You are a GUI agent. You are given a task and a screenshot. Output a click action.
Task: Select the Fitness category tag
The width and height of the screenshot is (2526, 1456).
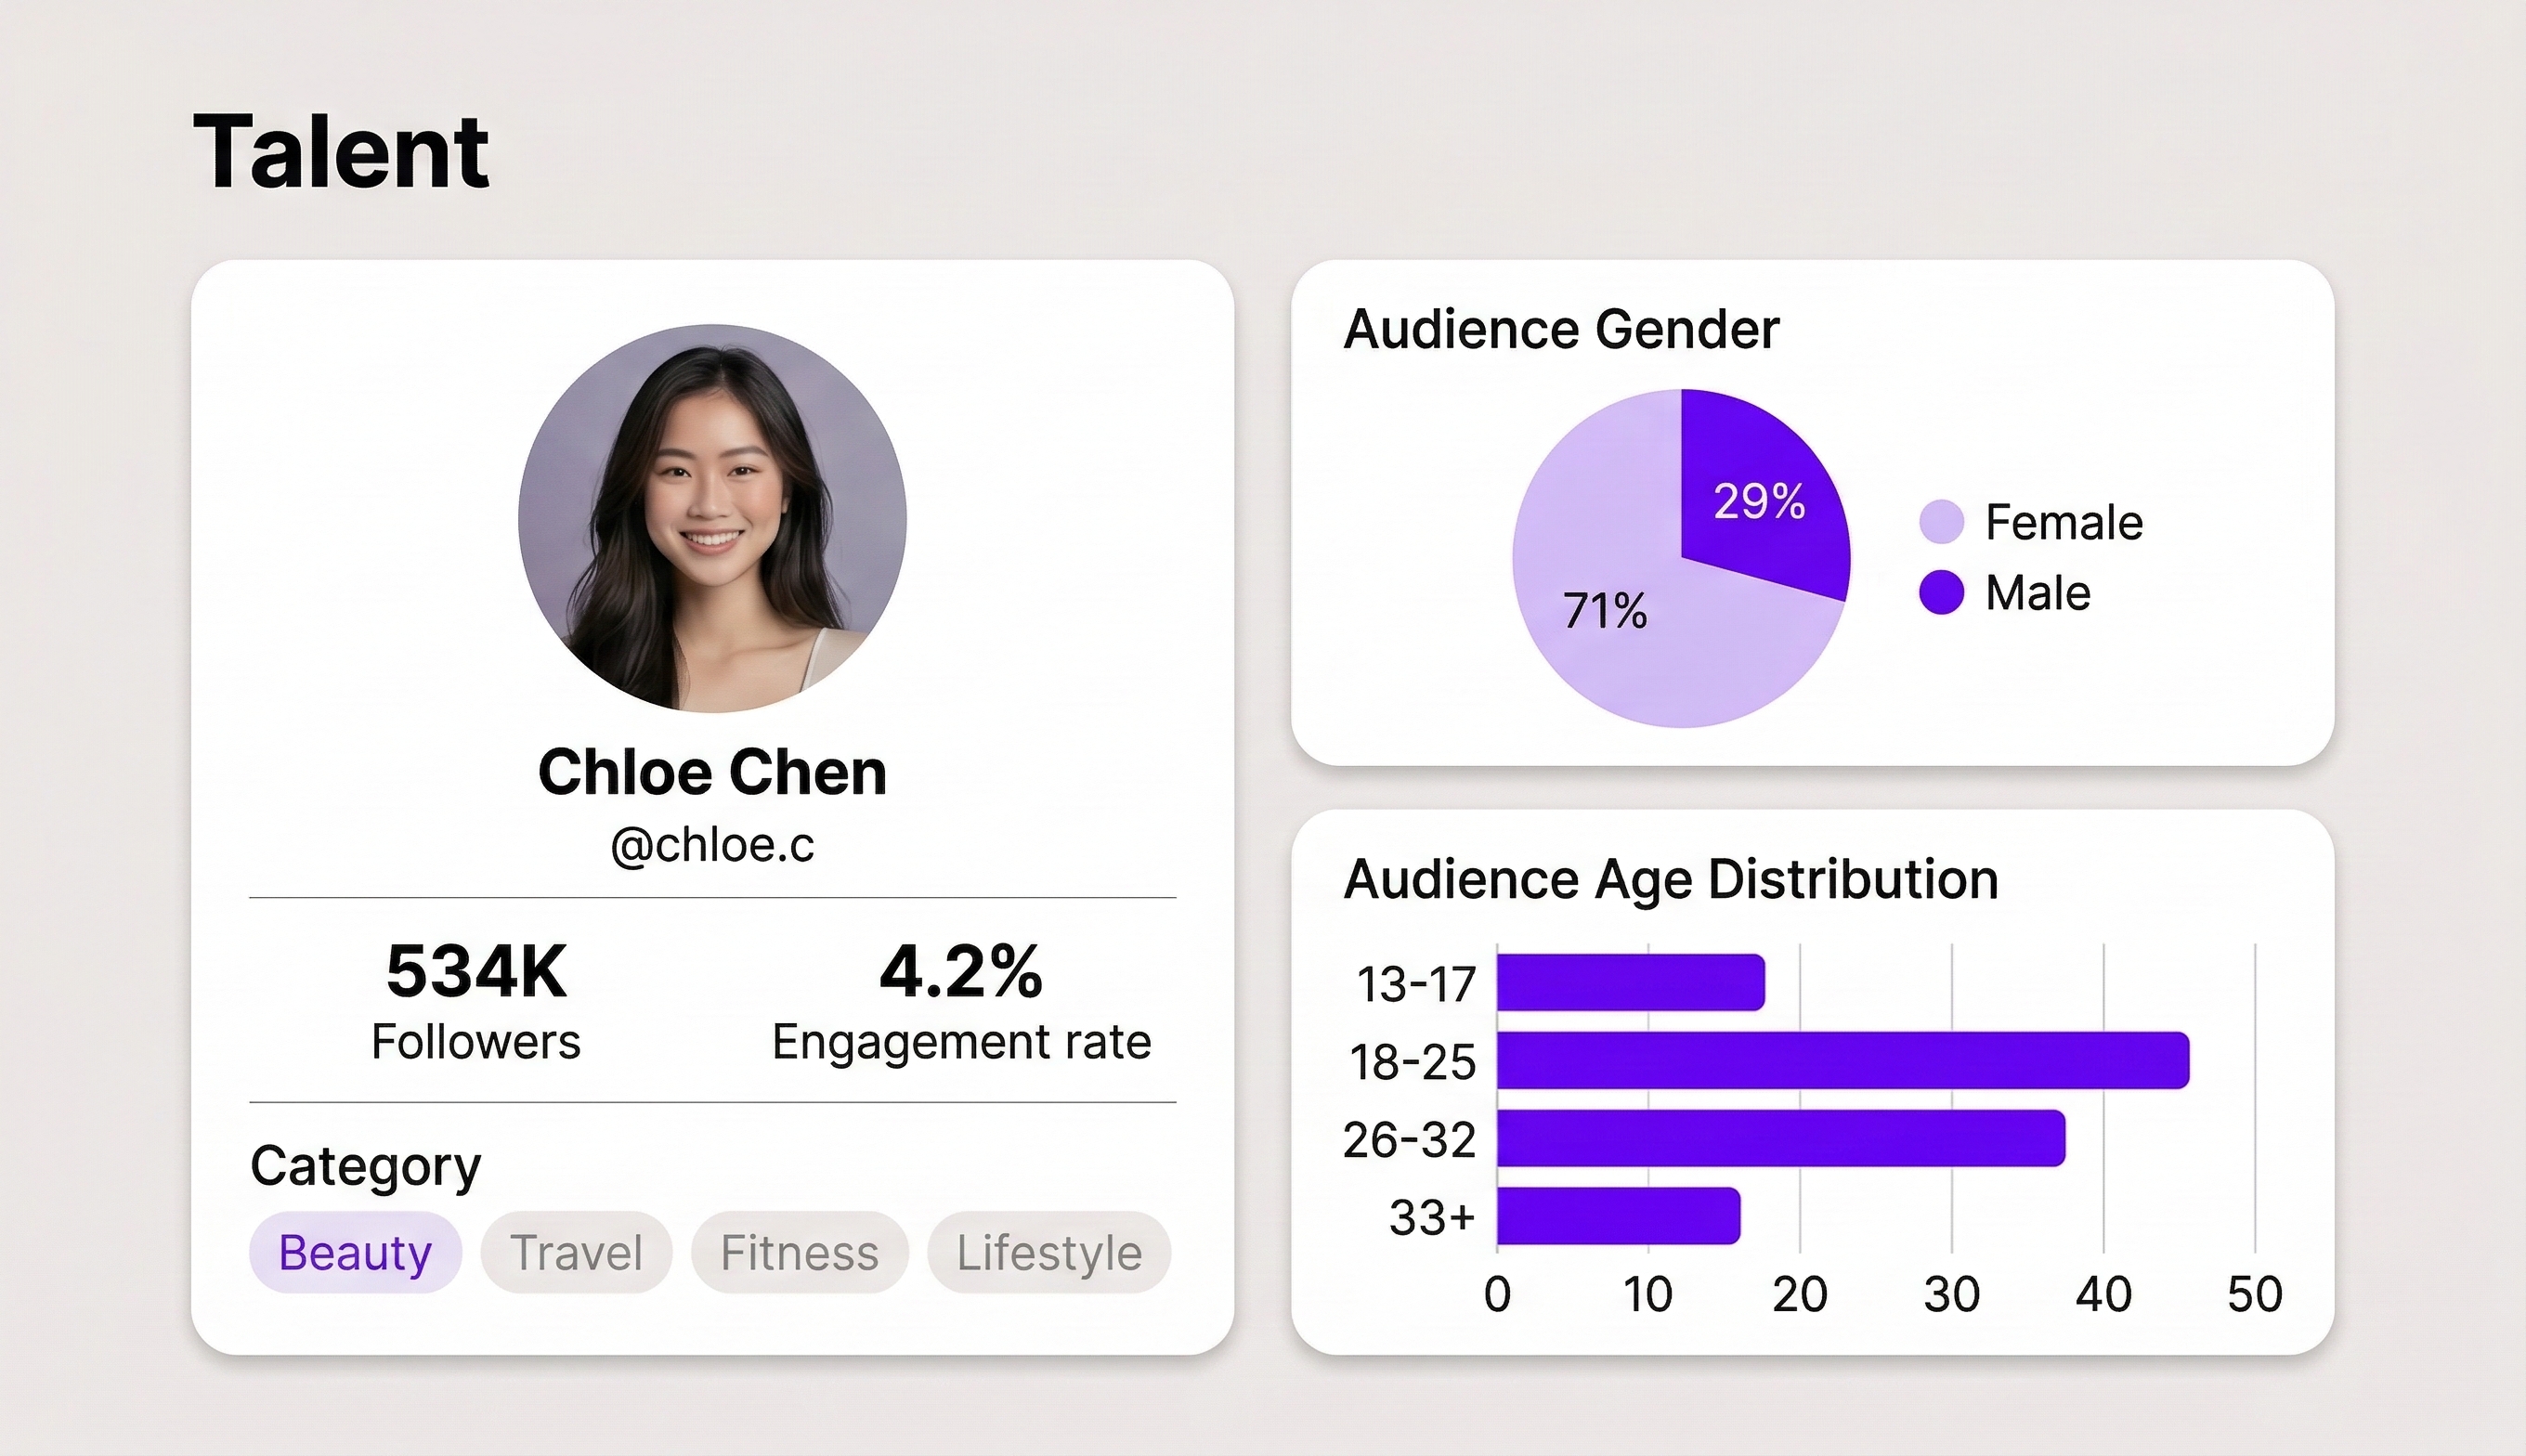(799, 1252)
